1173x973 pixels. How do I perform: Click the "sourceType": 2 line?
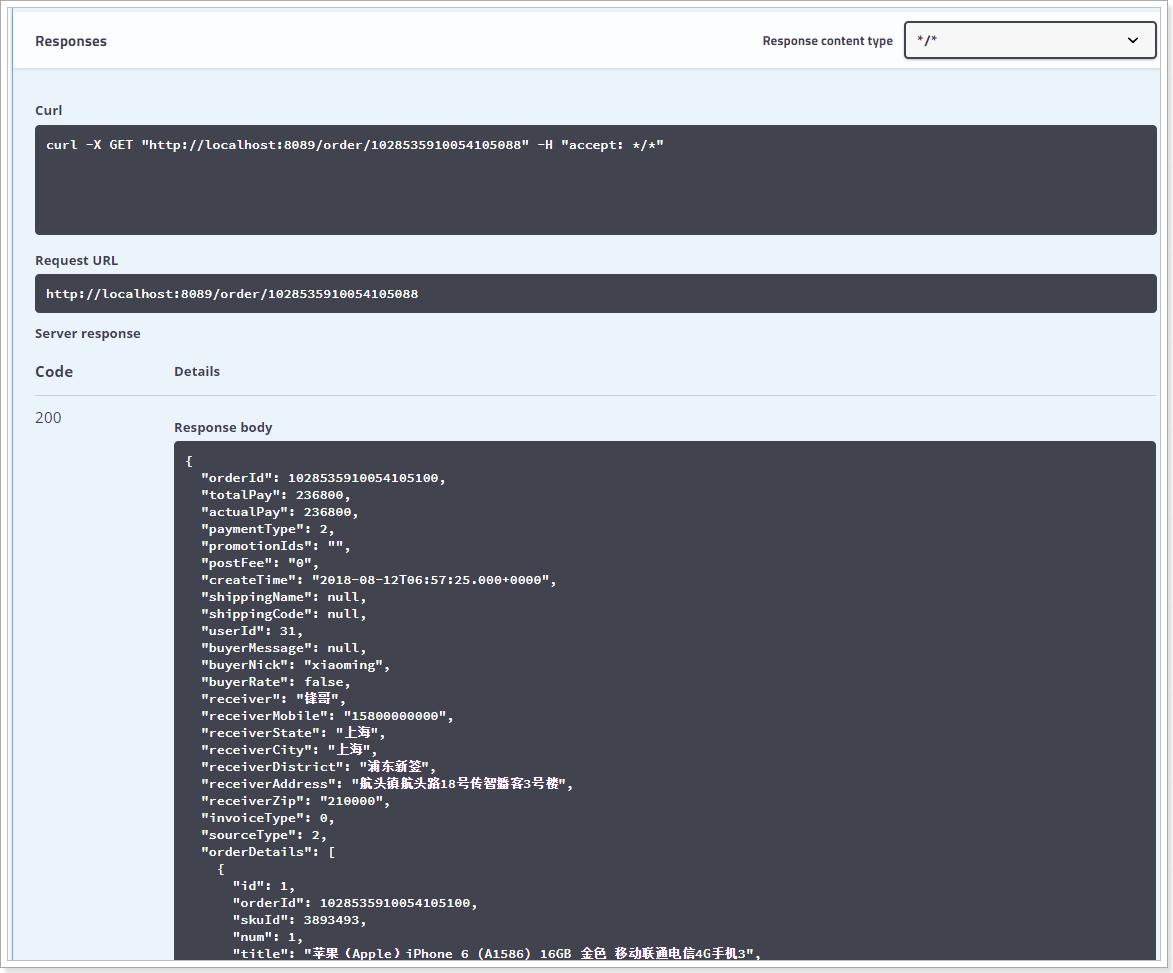[x=264, y=835]
